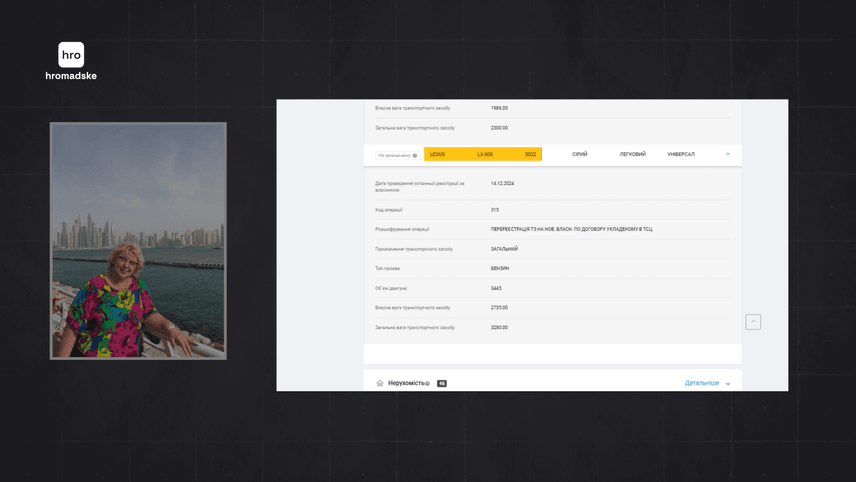Click the info icon after Нерухомість label
The height and width of the screenshot is (482, 856).
[427, 383]
